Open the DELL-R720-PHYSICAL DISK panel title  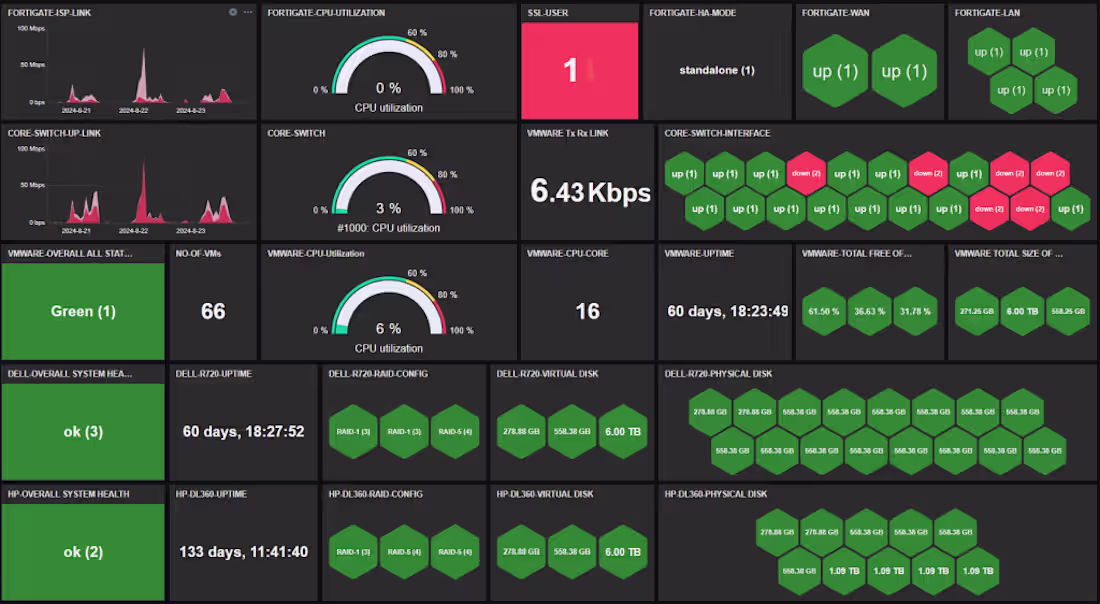click(718, 374)
